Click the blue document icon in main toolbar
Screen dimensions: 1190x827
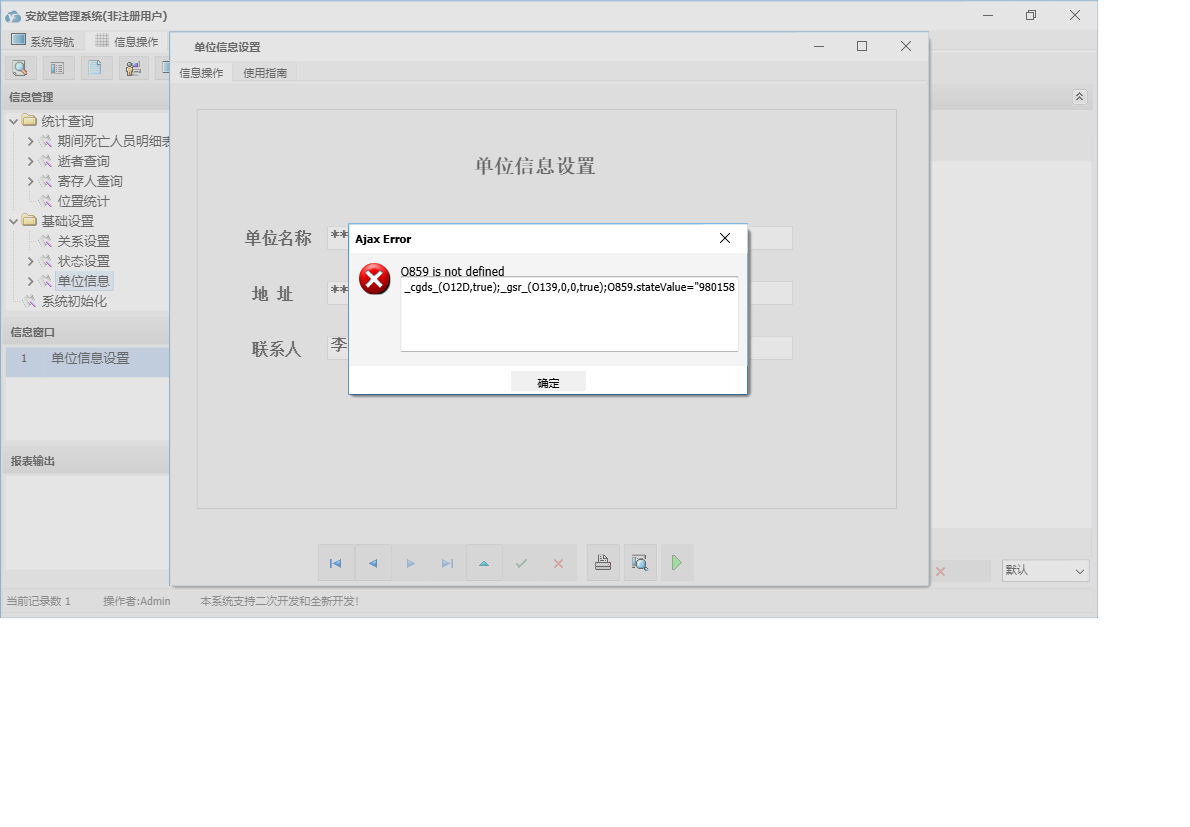(95, 68)
